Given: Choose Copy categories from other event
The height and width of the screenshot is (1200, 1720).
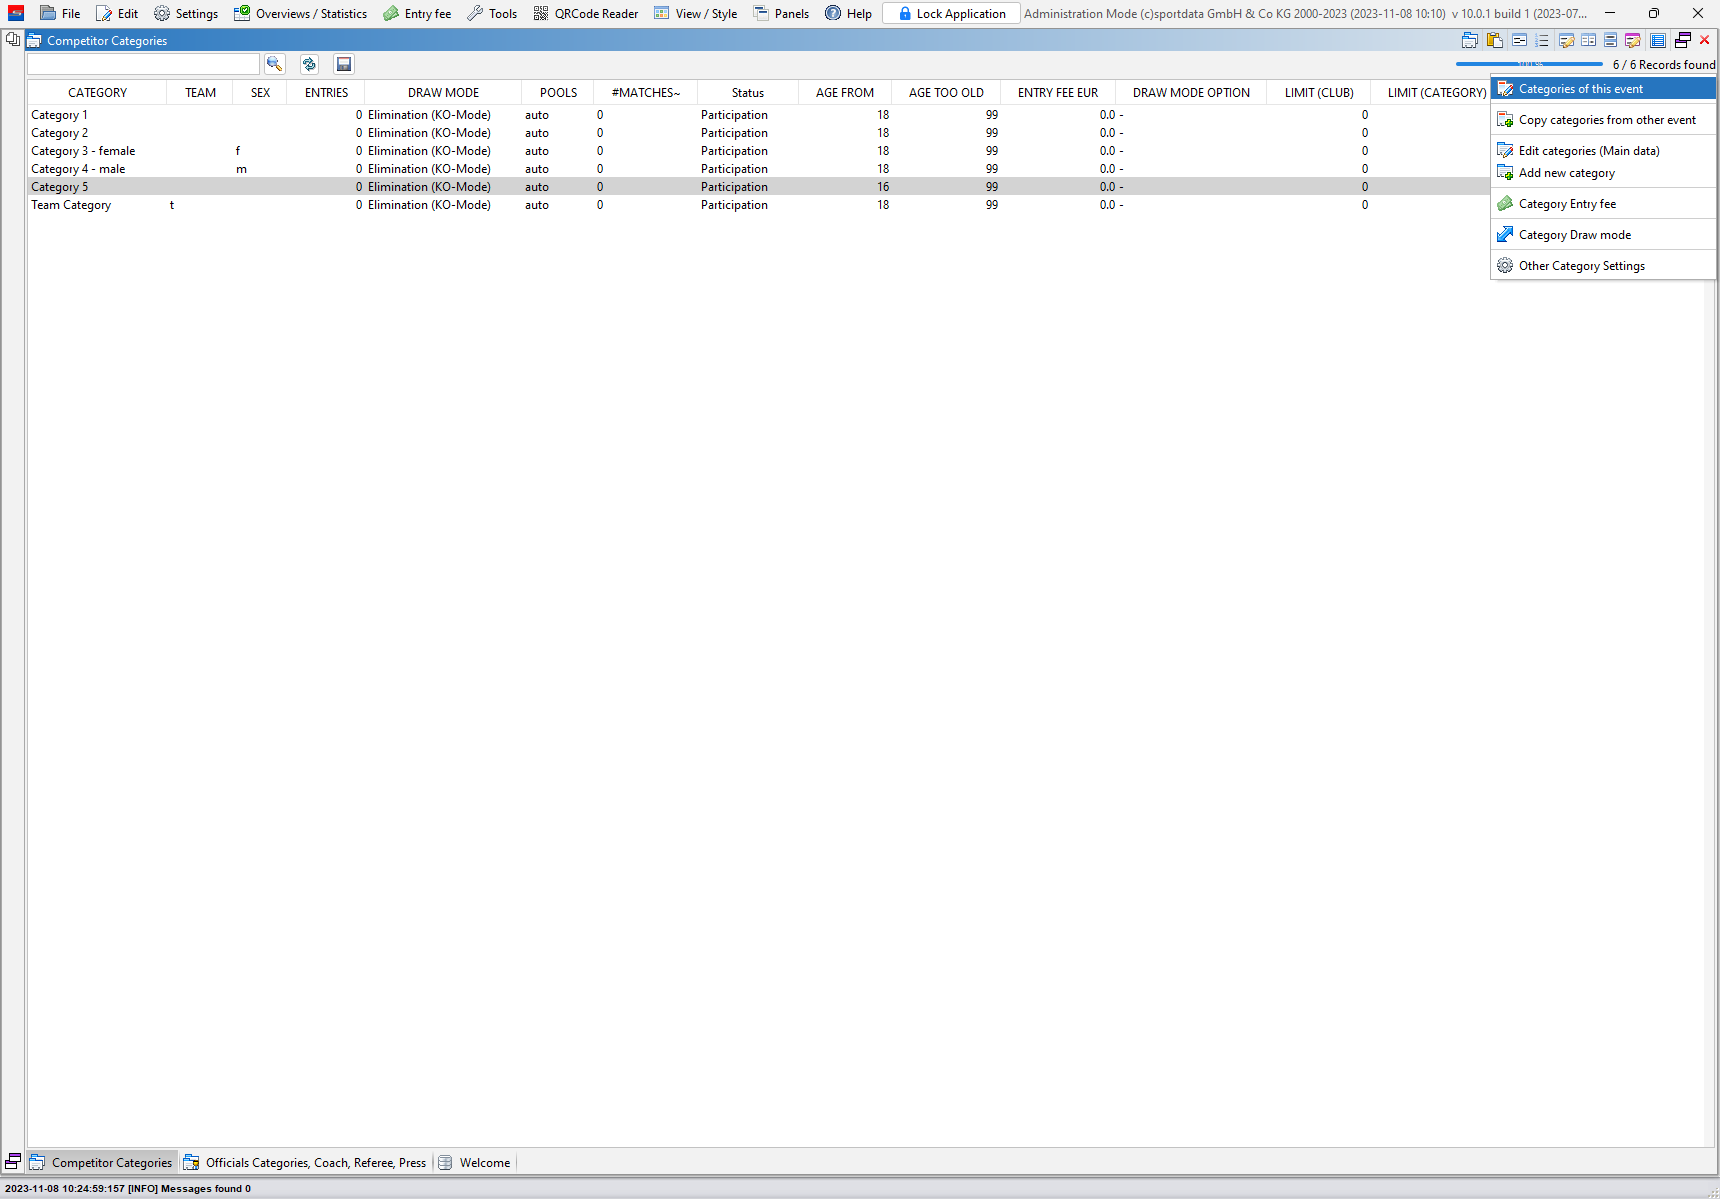Looking at the screenshot, I should [1603, 120].
